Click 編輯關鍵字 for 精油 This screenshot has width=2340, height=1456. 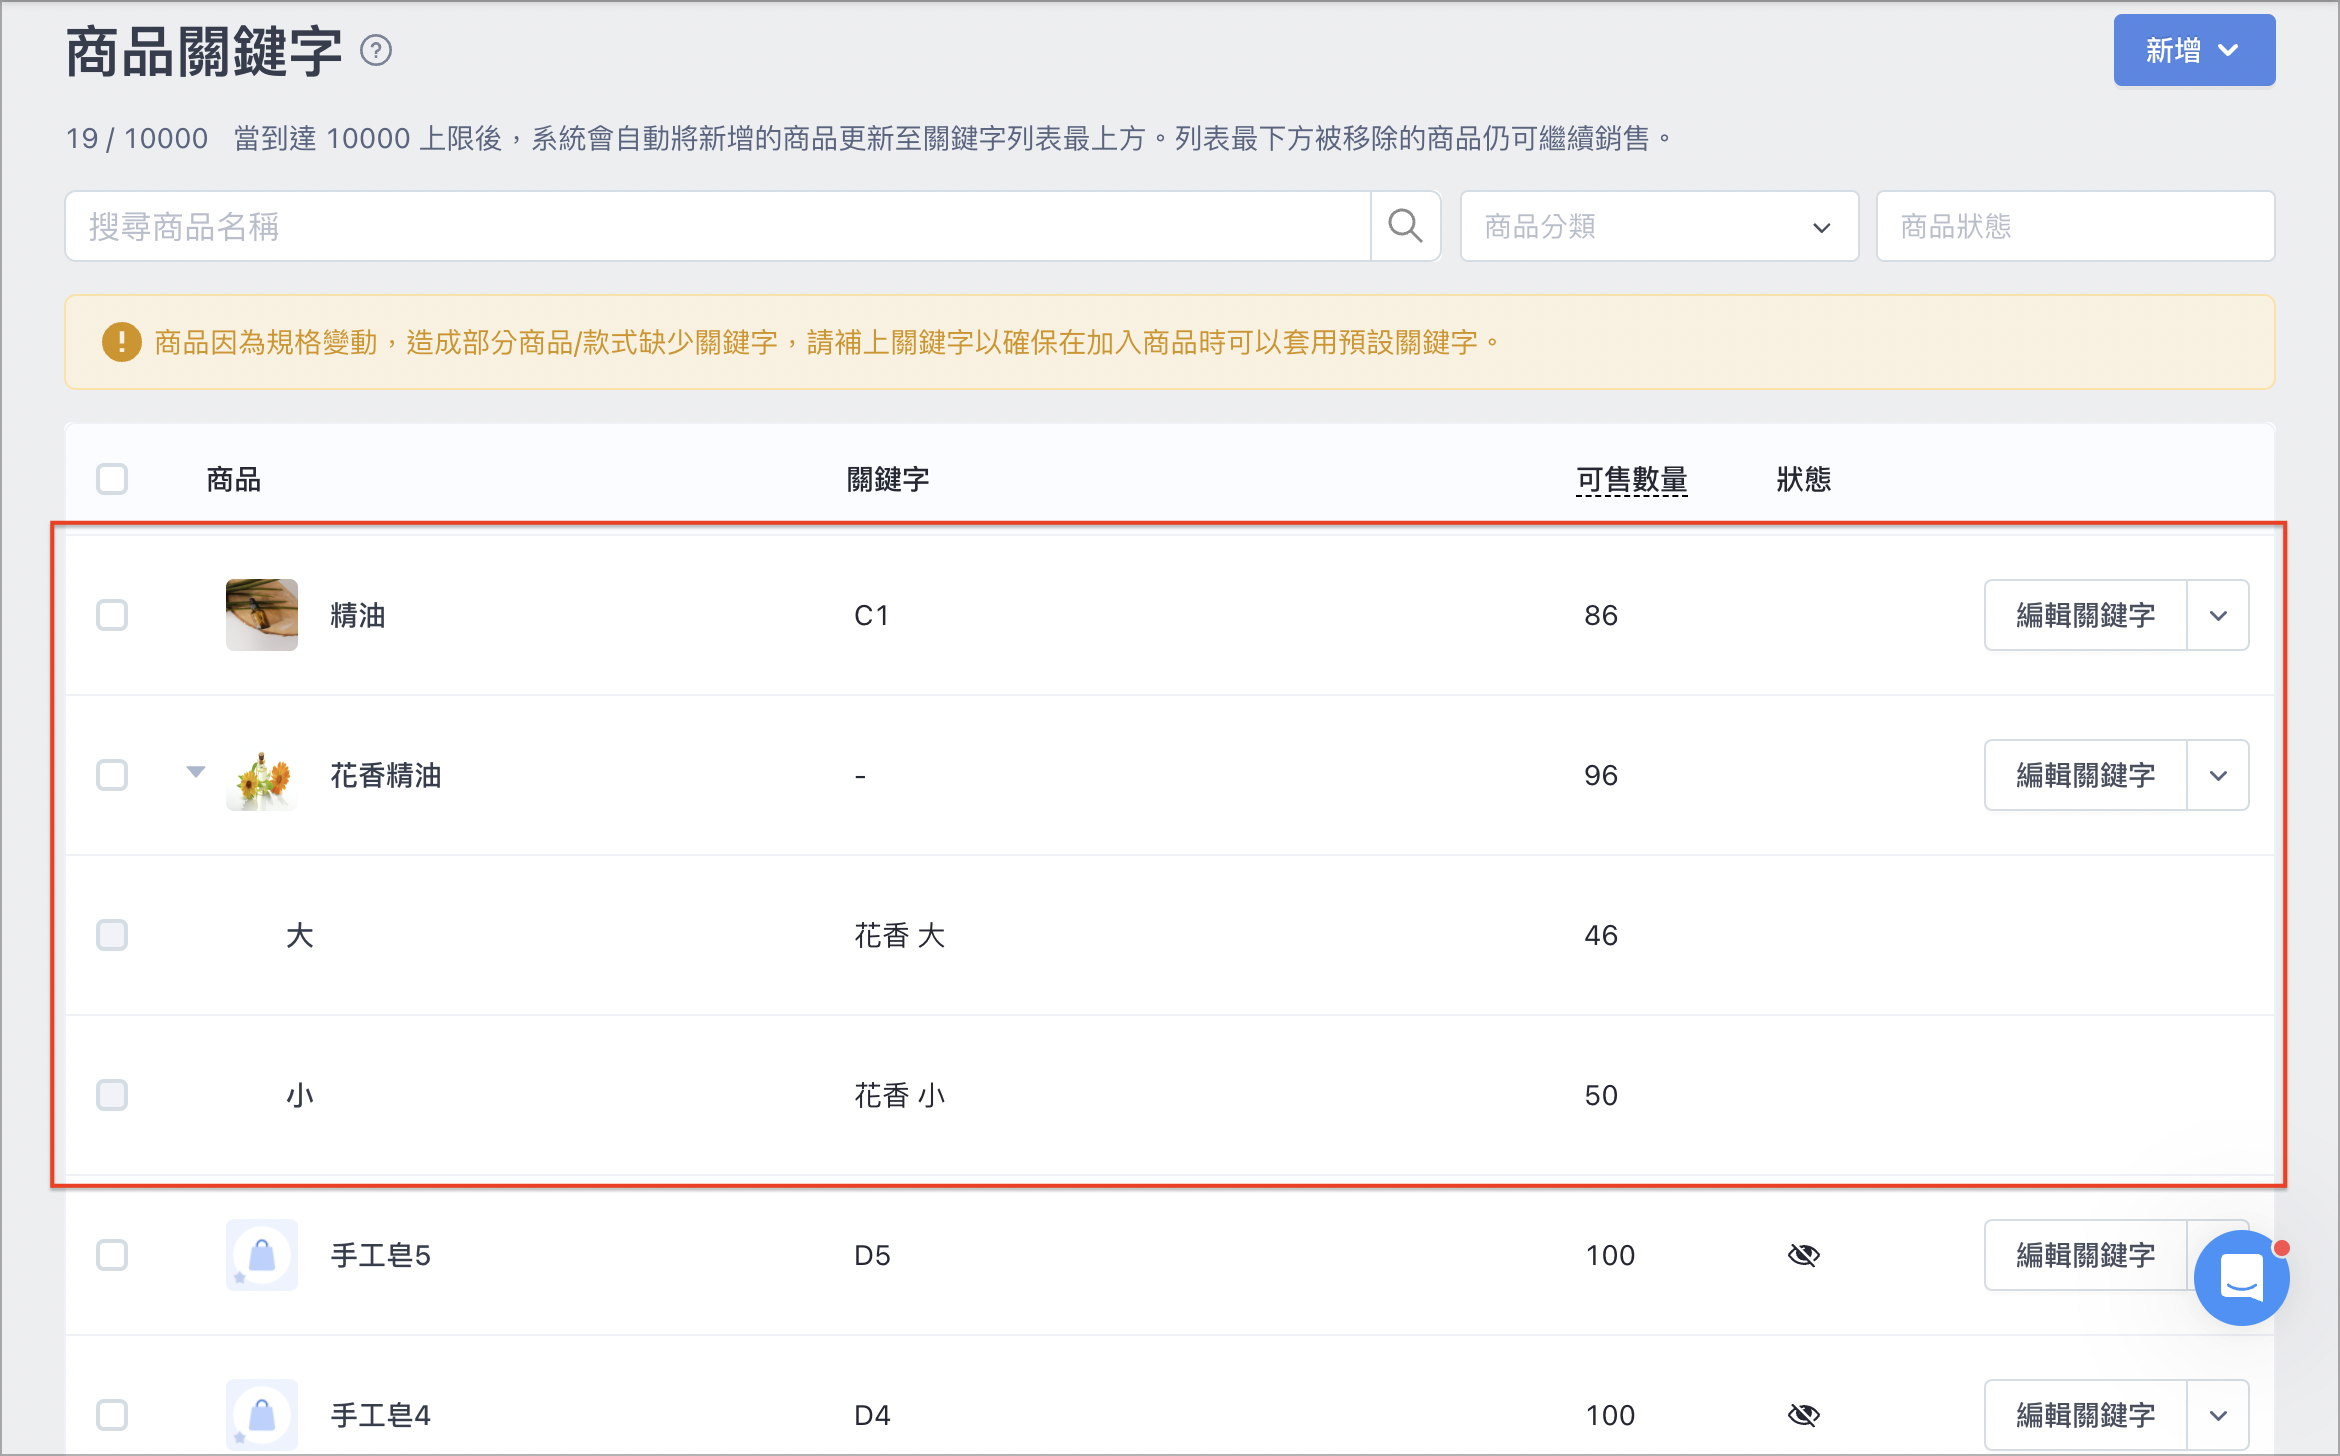(x=2085, y=615)
